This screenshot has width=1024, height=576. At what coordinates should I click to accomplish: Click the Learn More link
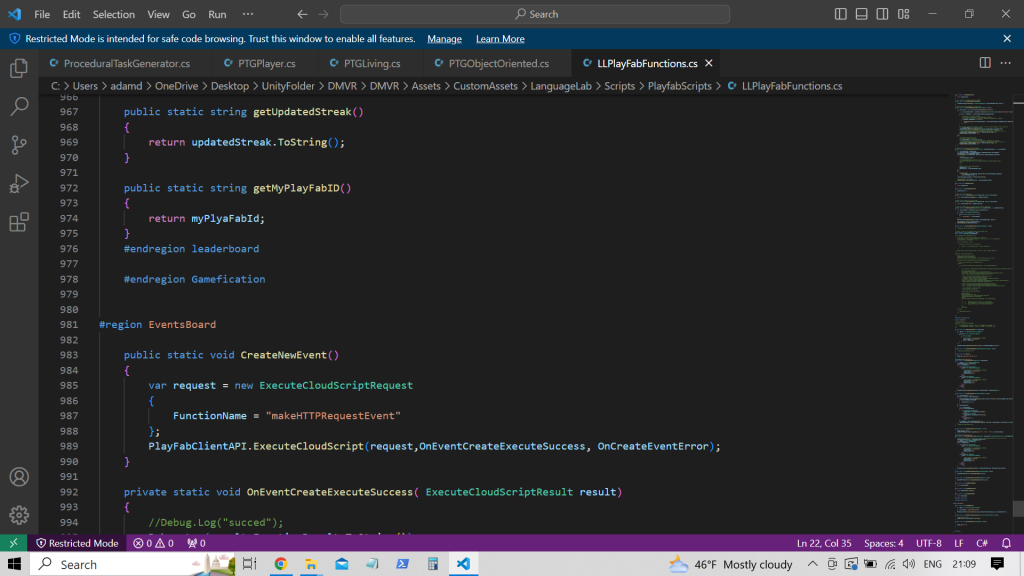[x=500, y=39]
